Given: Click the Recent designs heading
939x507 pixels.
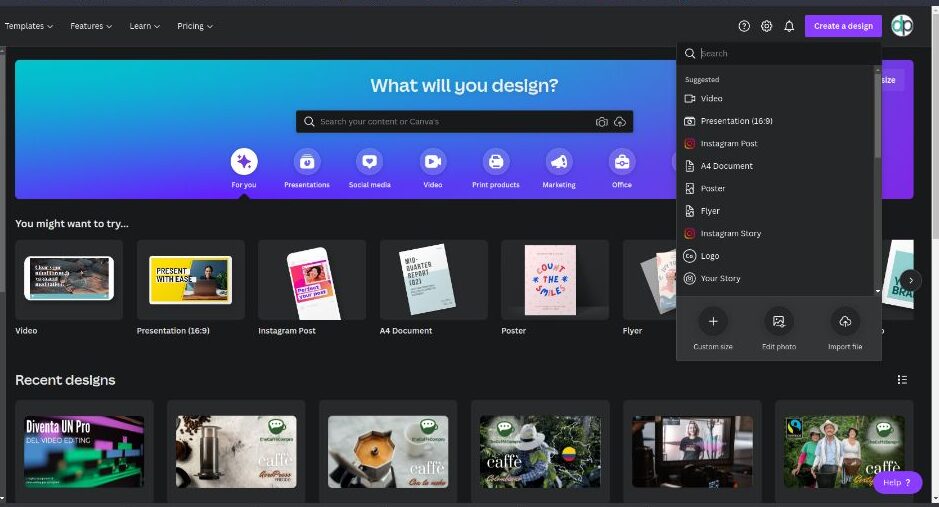Looking at the screenshot, I should (x=65, y=380).
